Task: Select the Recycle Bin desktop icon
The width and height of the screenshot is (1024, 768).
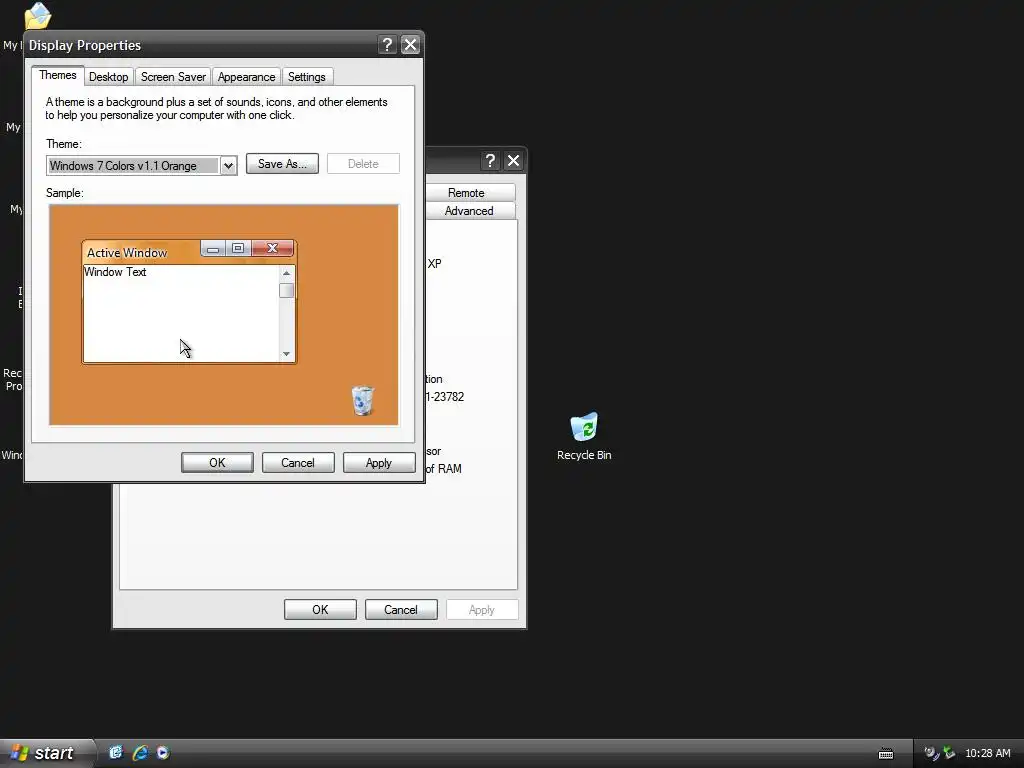Action: 584,426
